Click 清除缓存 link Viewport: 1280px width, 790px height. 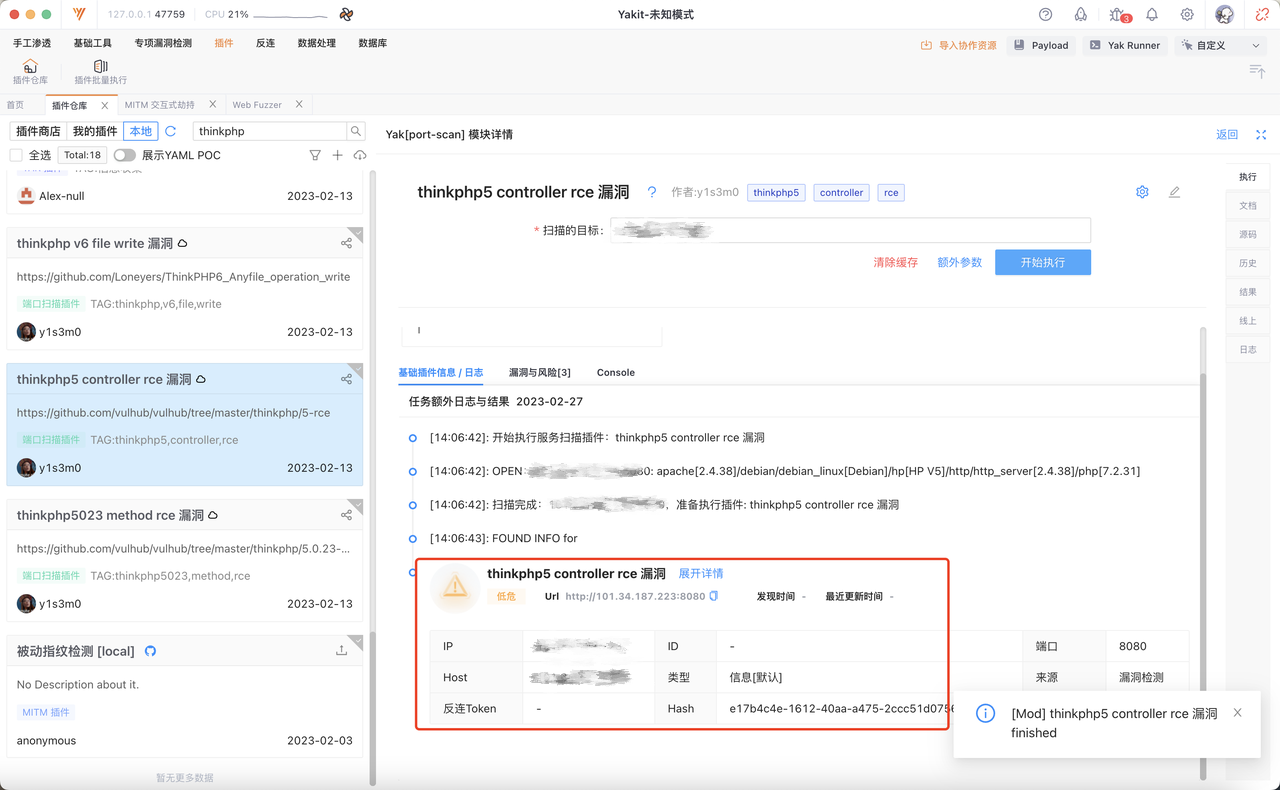[895, 262]
